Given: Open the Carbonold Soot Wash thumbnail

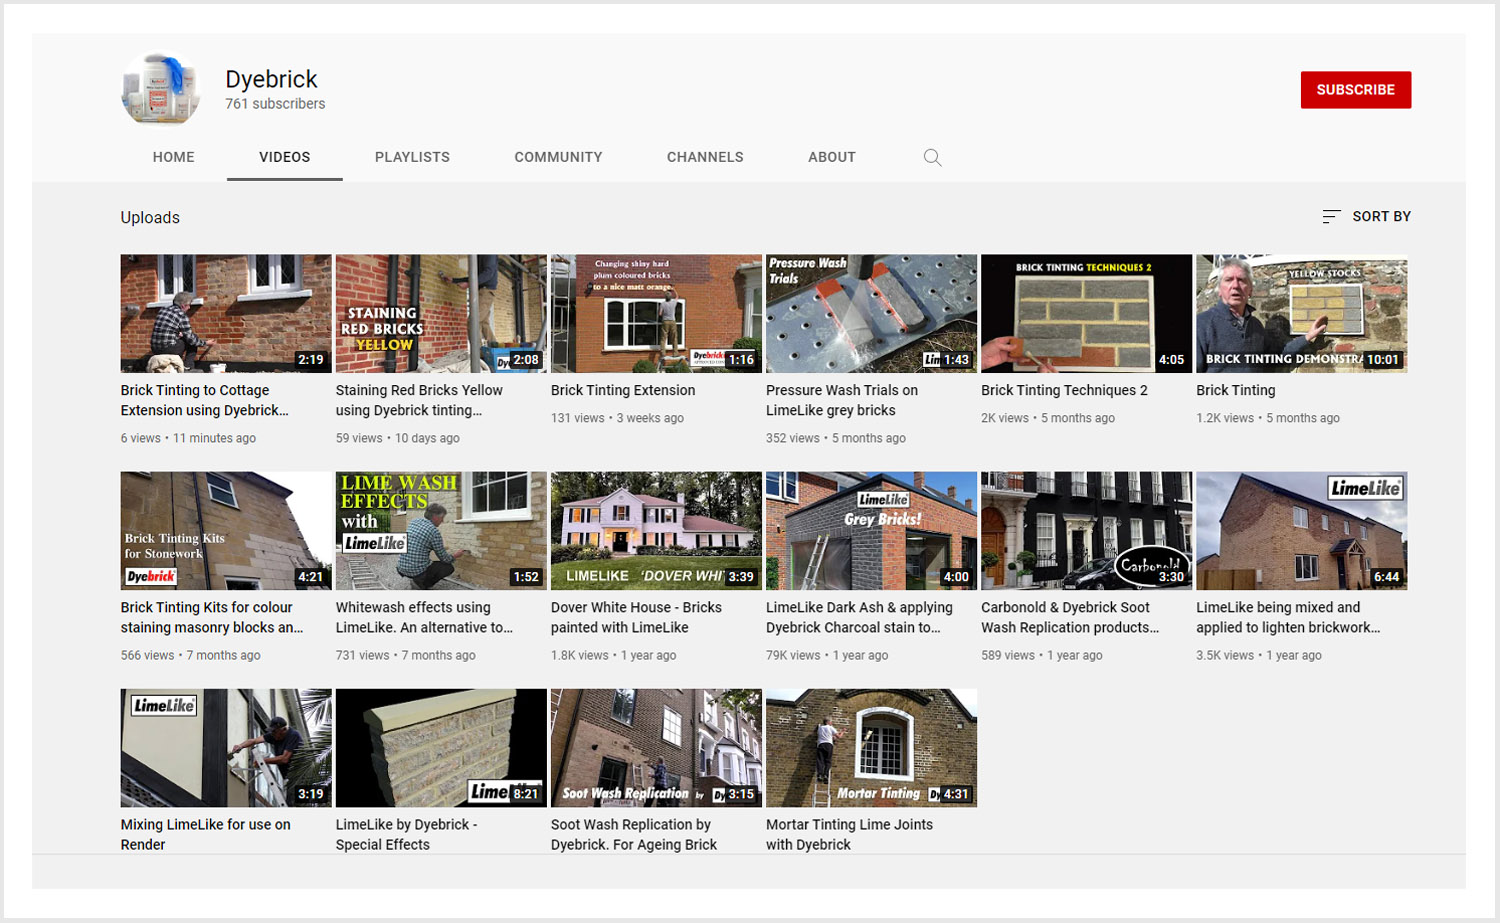Looking at the screenshot, I should 1086,530.
